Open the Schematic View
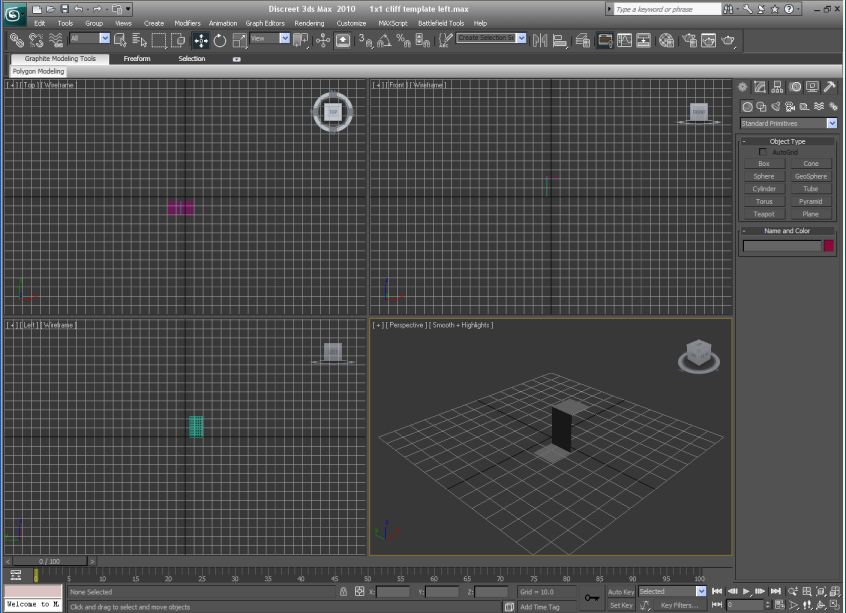The width and height of the screenshot is (846, 613). 643,40
